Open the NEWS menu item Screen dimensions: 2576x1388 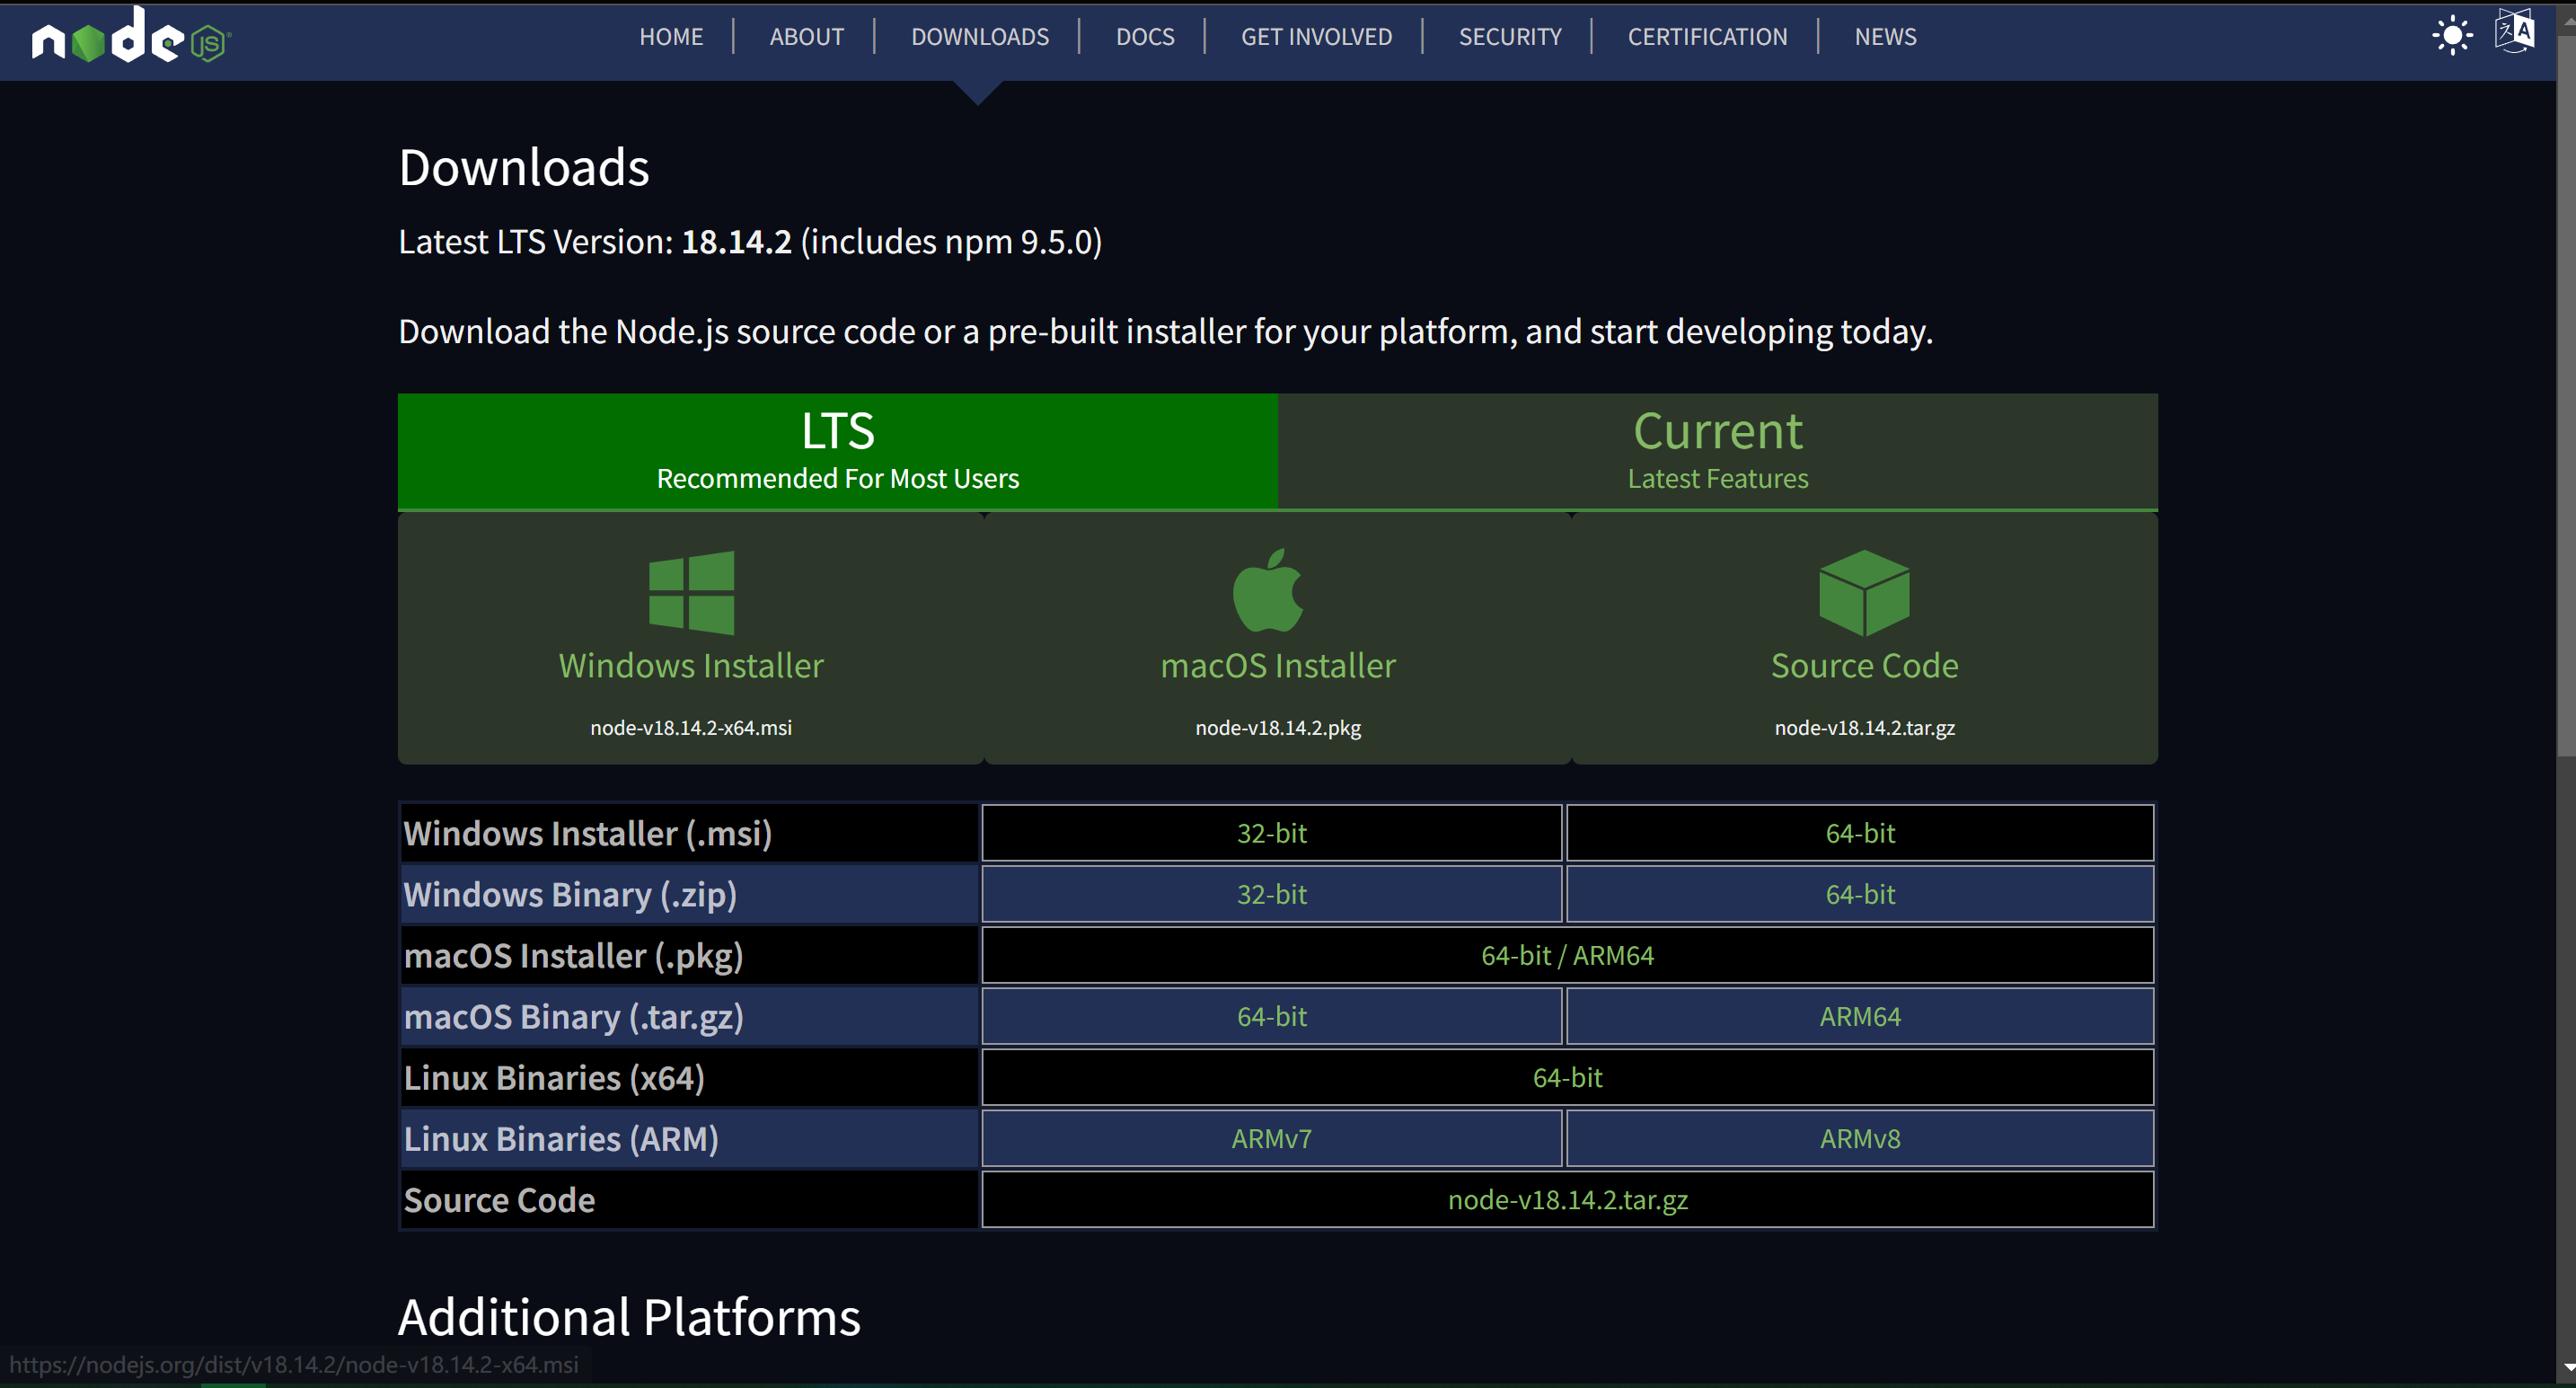pyautogui.click(x=1885, y=37)
